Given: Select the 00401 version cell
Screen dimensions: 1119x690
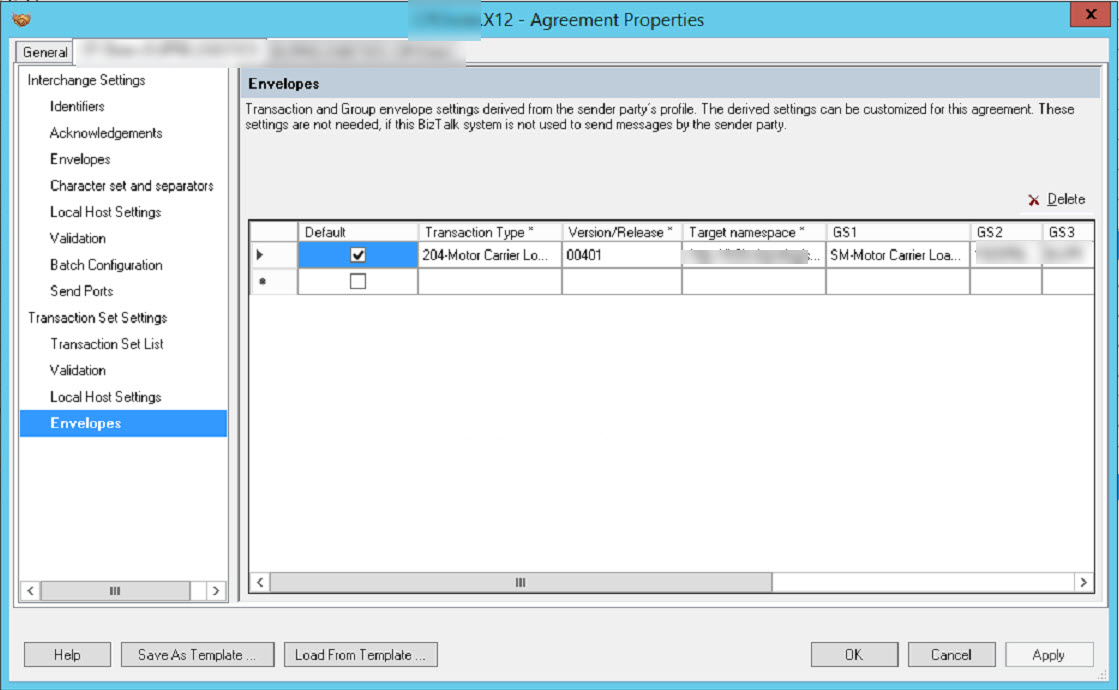Looking at the screenshot, I should (x=622, y=255).
